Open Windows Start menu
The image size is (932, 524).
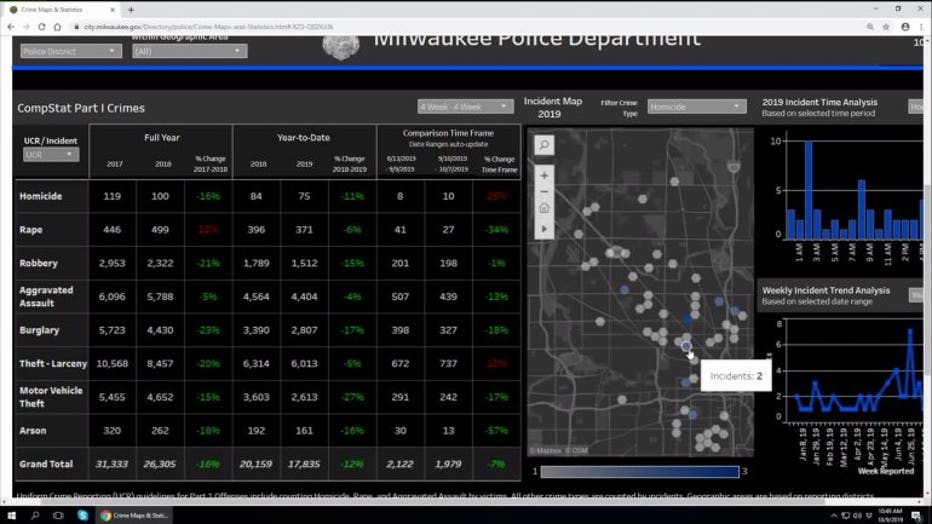[11, 515]
